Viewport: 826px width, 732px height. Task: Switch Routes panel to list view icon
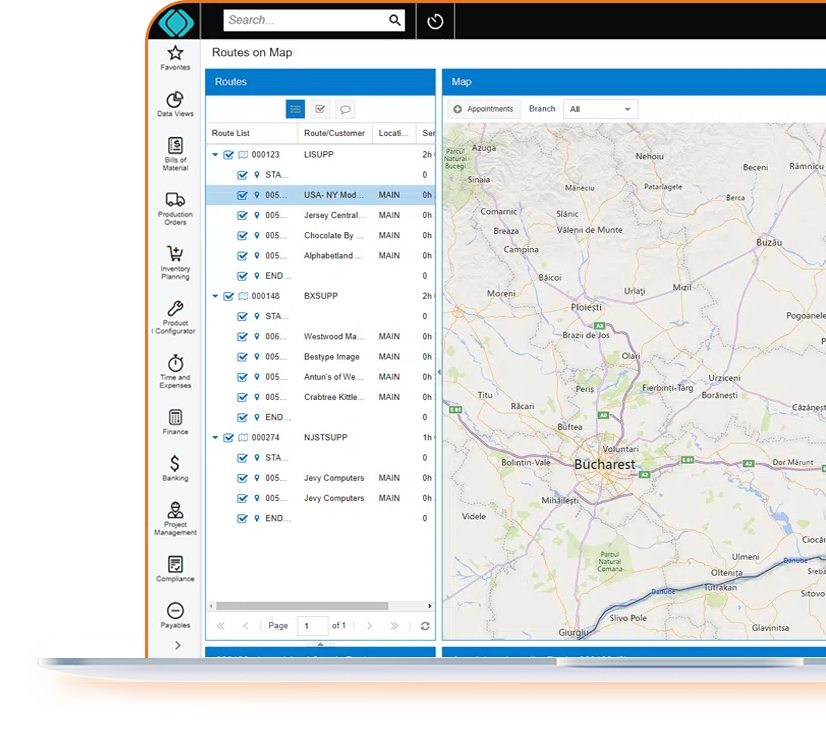pos(295,109)
